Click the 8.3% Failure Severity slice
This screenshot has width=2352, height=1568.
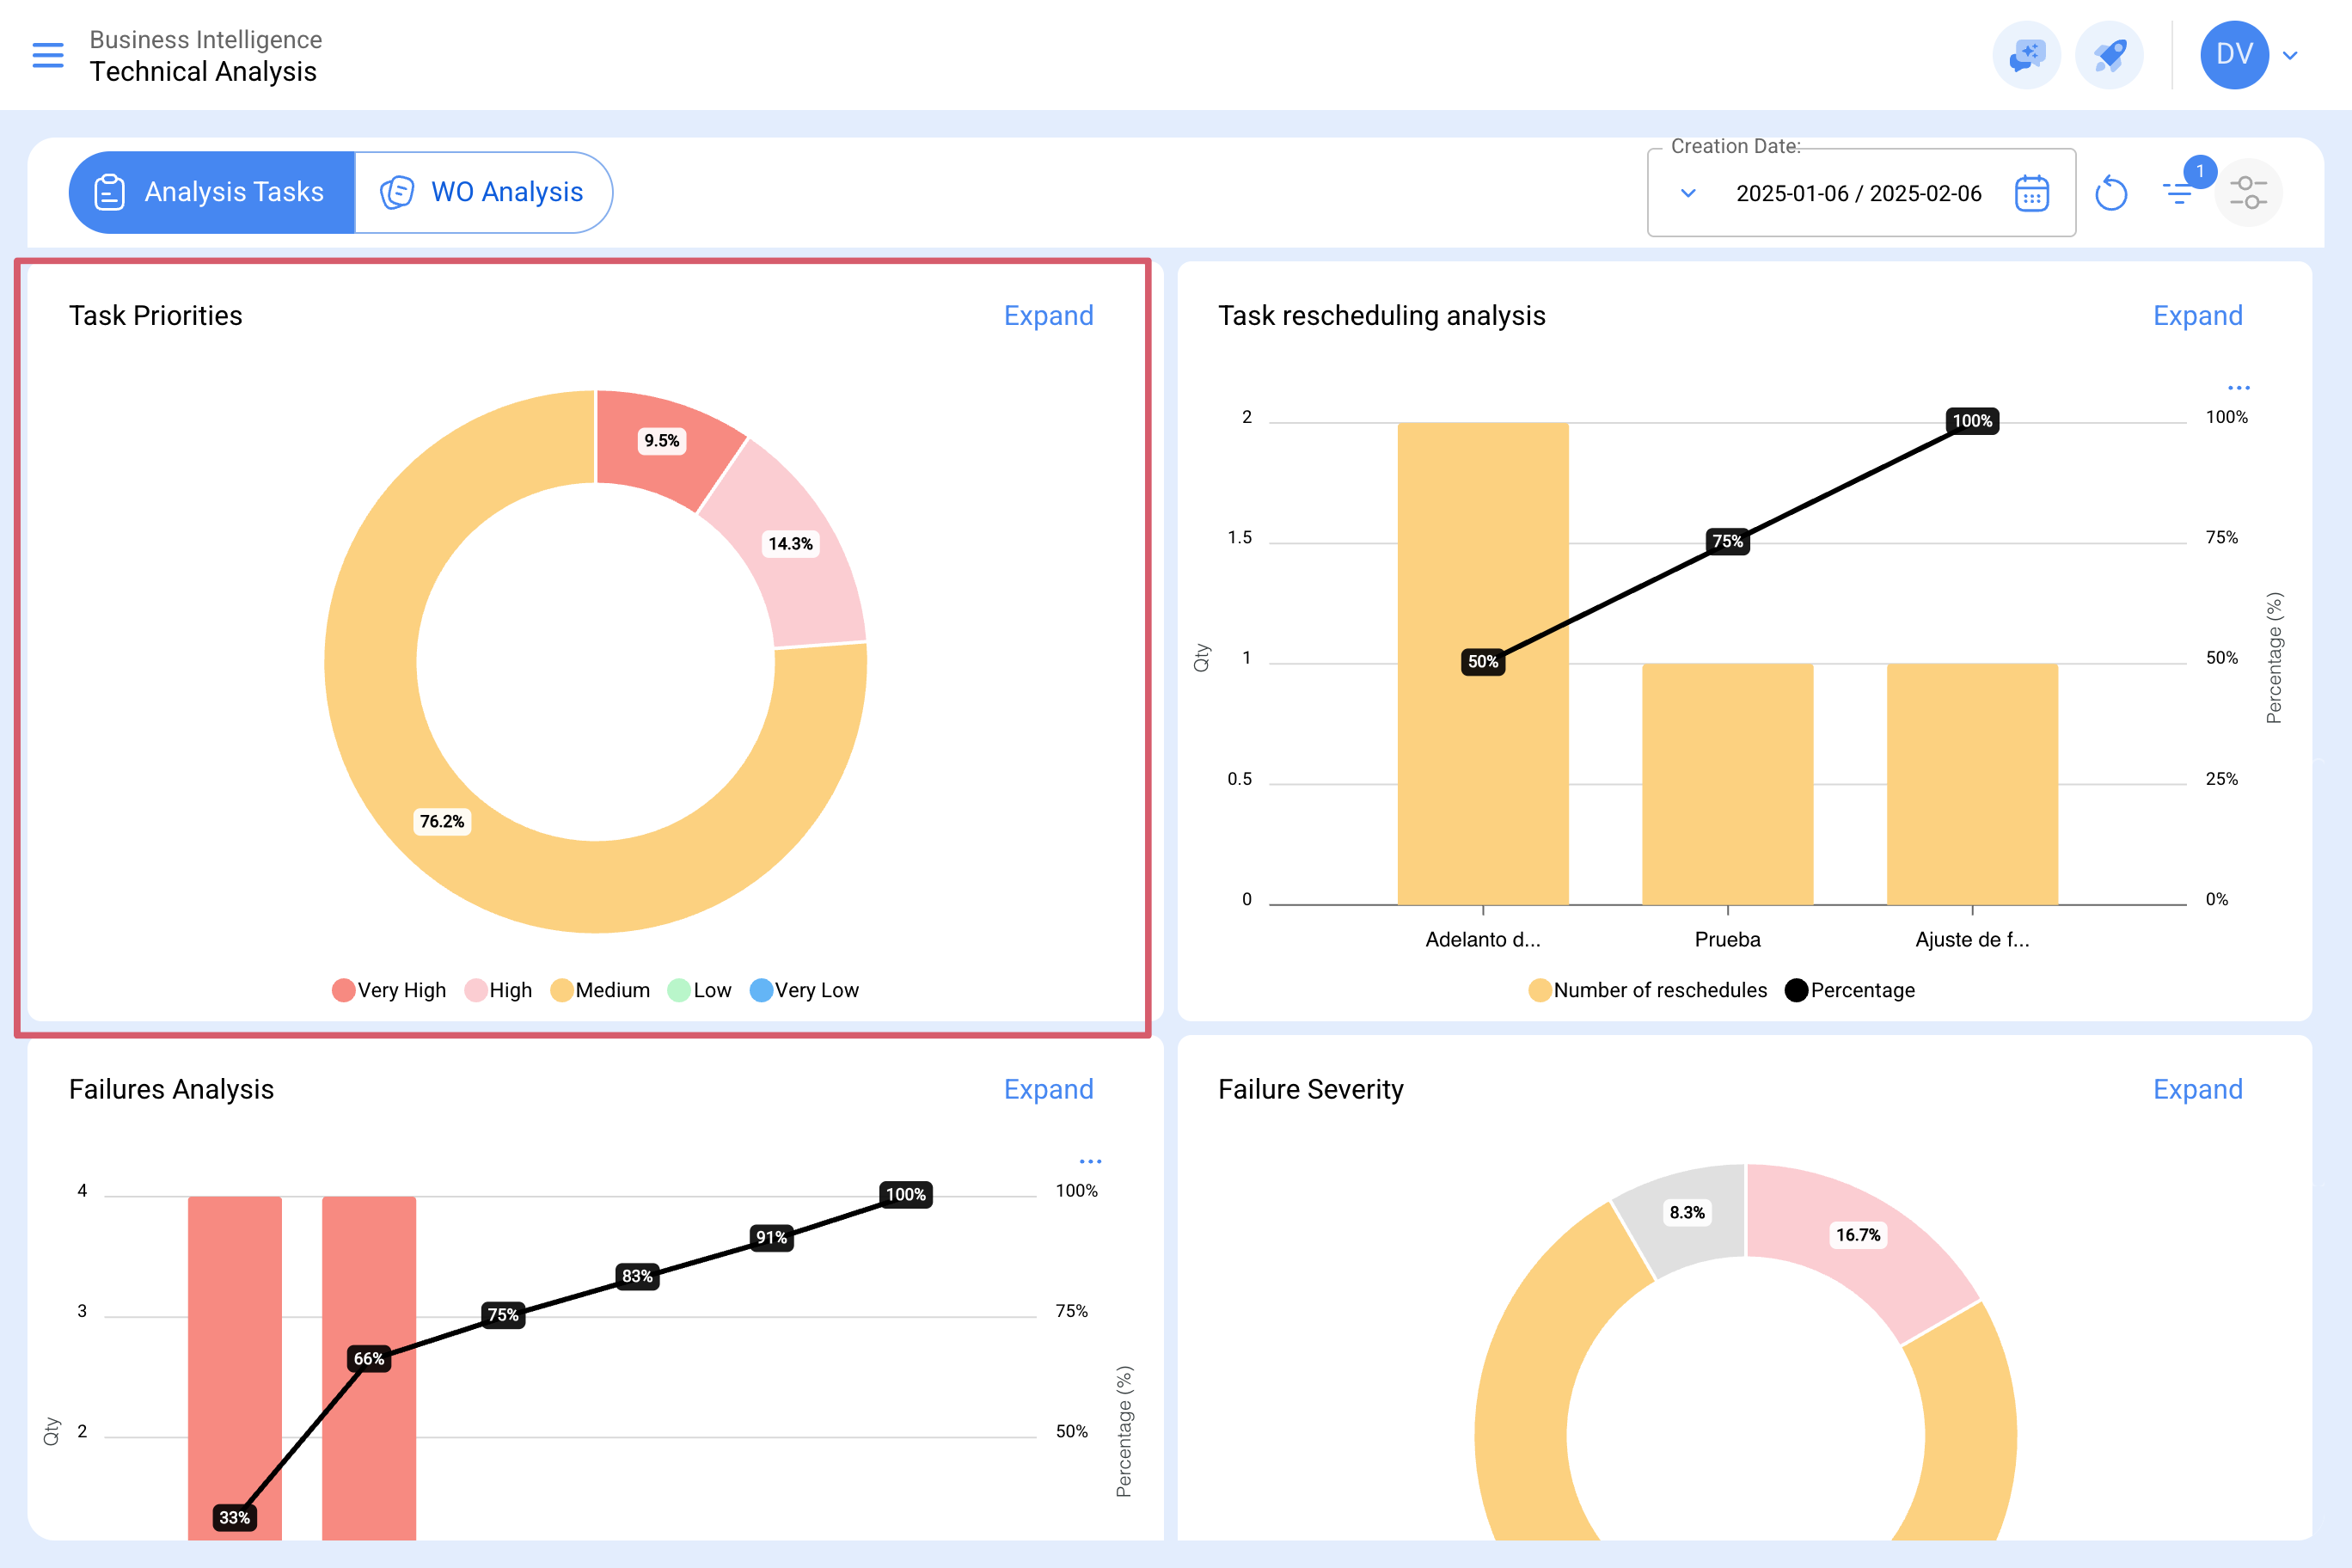[1686, 1213]
